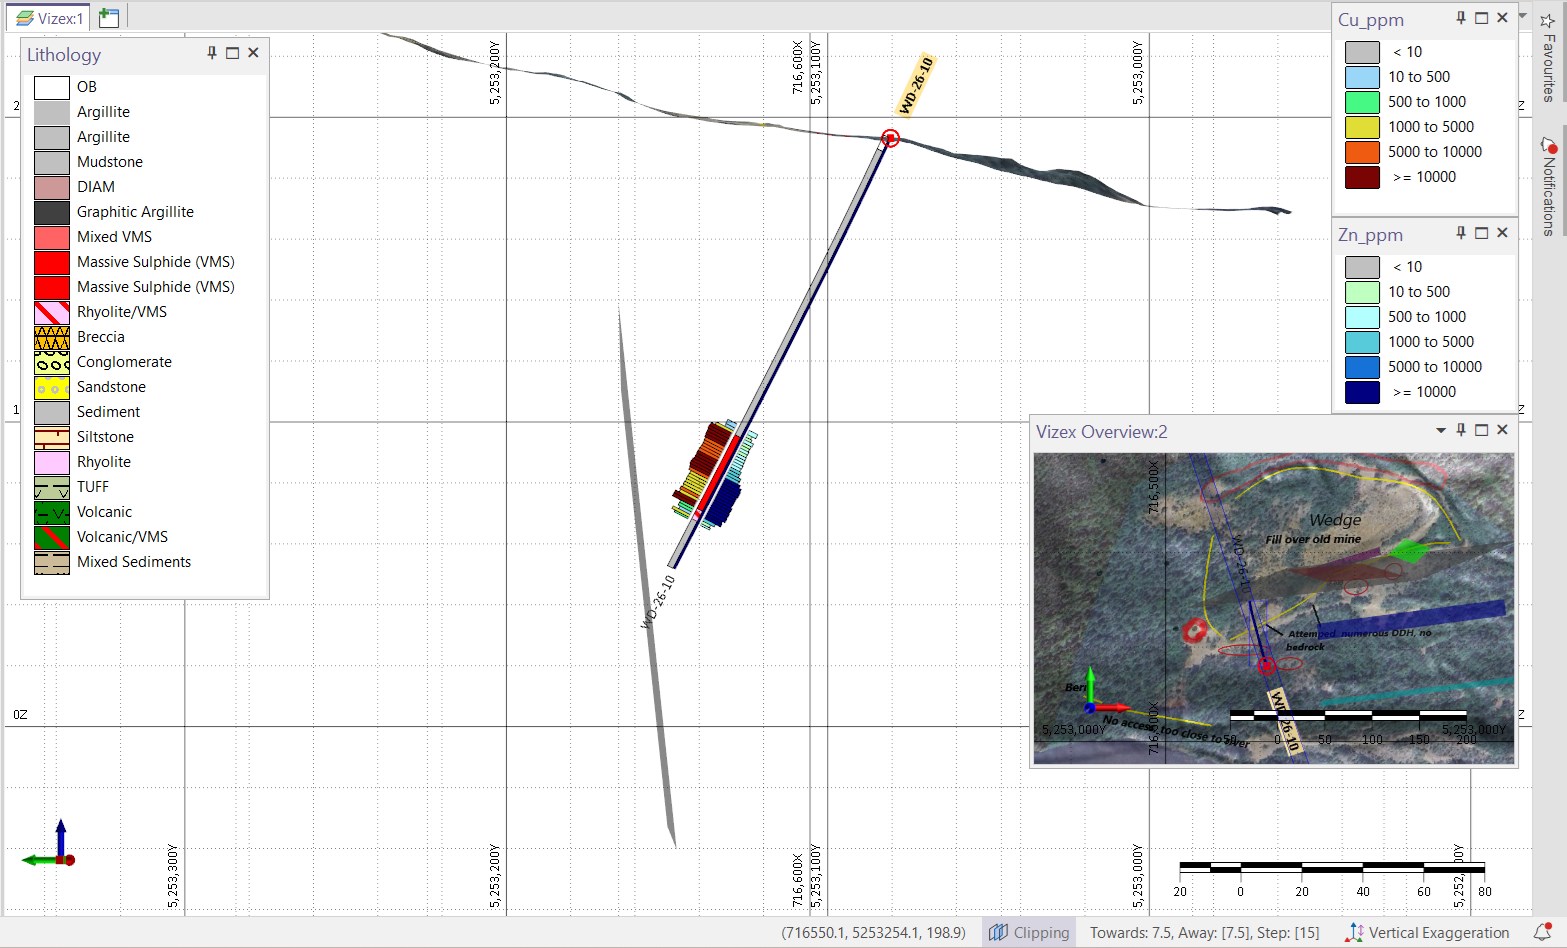
Task: Click the Vertical Exaggeration button
Action: click(1427, 932)
